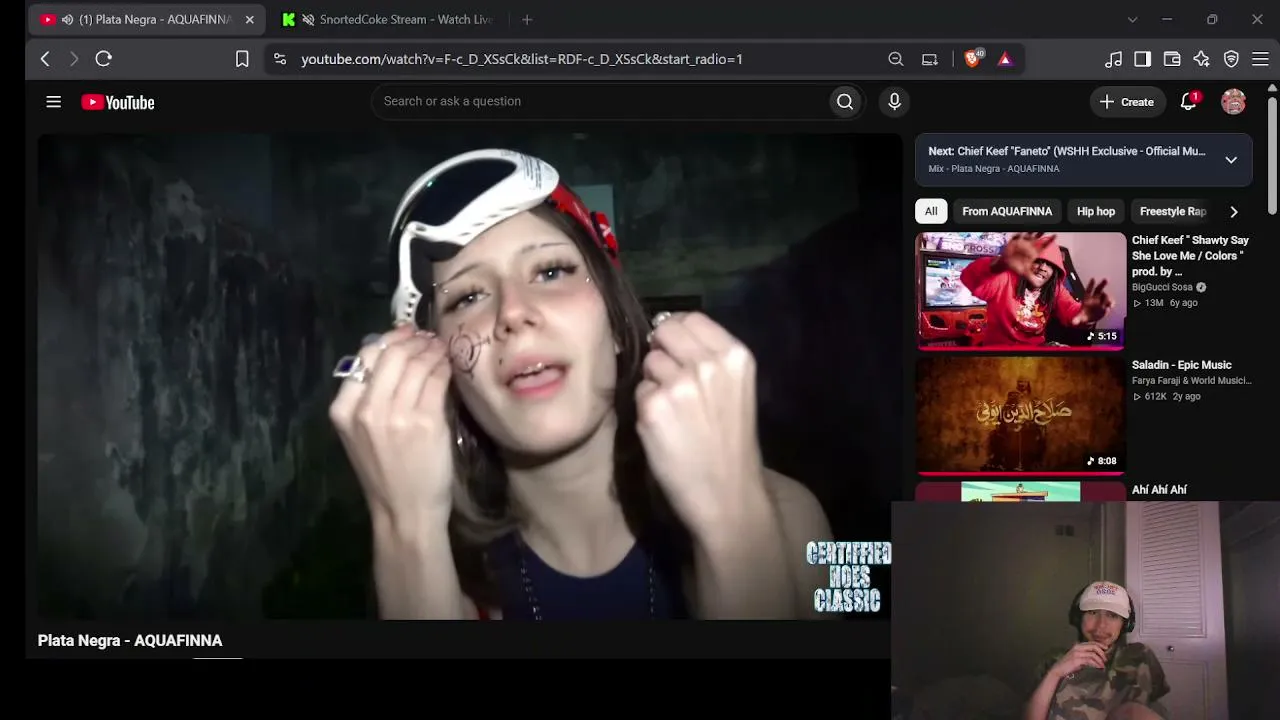Image resolution: width=1280 pixels, height=720 pixels.
Task: Click the Plata Negra video player
Action: coord(470,377)
